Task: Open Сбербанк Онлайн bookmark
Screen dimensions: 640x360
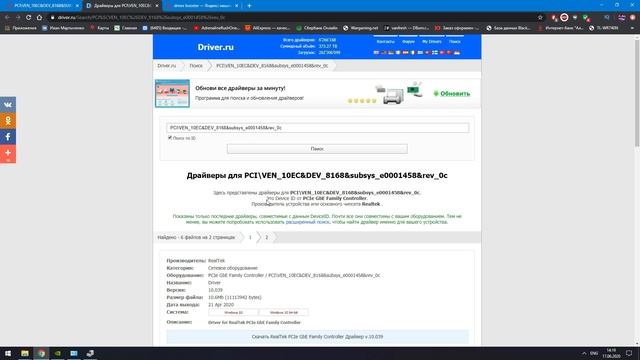Action: coord(317,28)
